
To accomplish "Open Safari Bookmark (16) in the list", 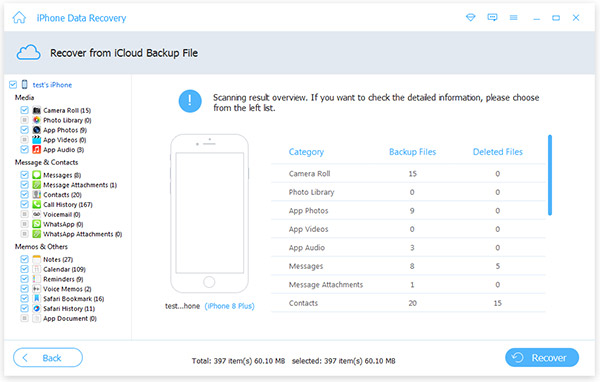I will coord(73,299).
